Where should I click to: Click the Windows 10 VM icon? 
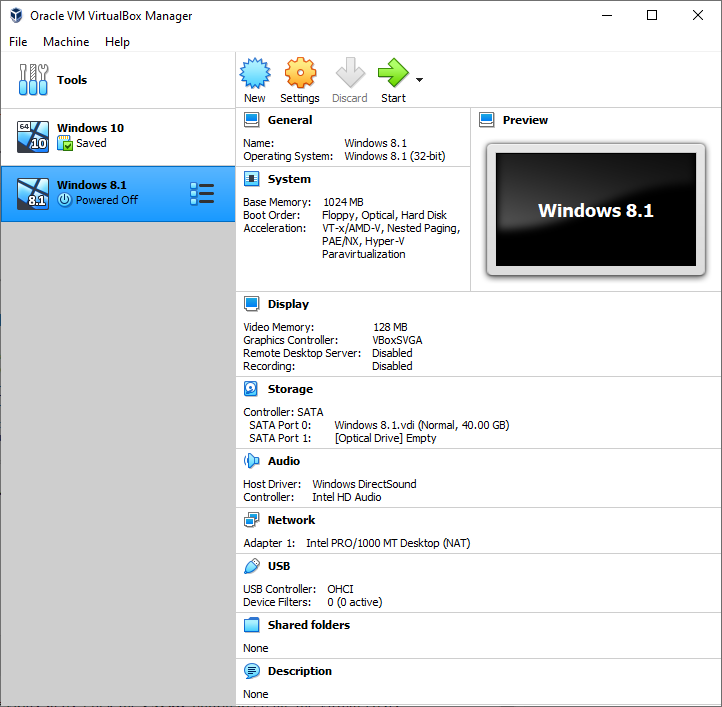pos(33,137)
